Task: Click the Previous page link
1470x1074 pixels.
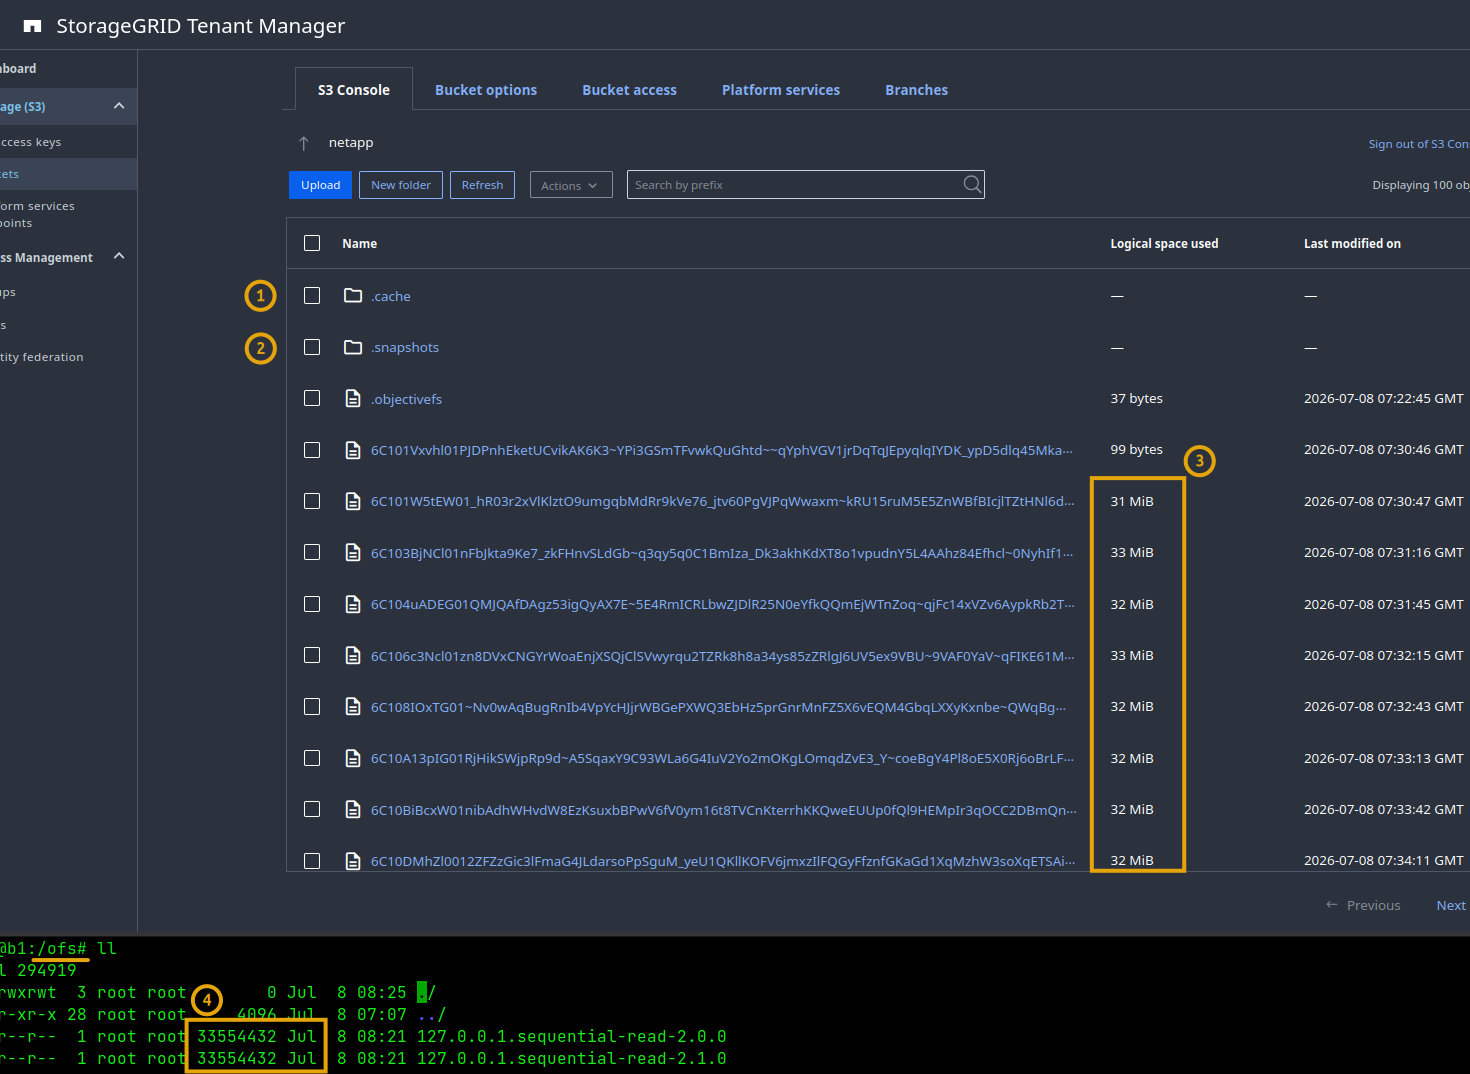Action: 1373,905
